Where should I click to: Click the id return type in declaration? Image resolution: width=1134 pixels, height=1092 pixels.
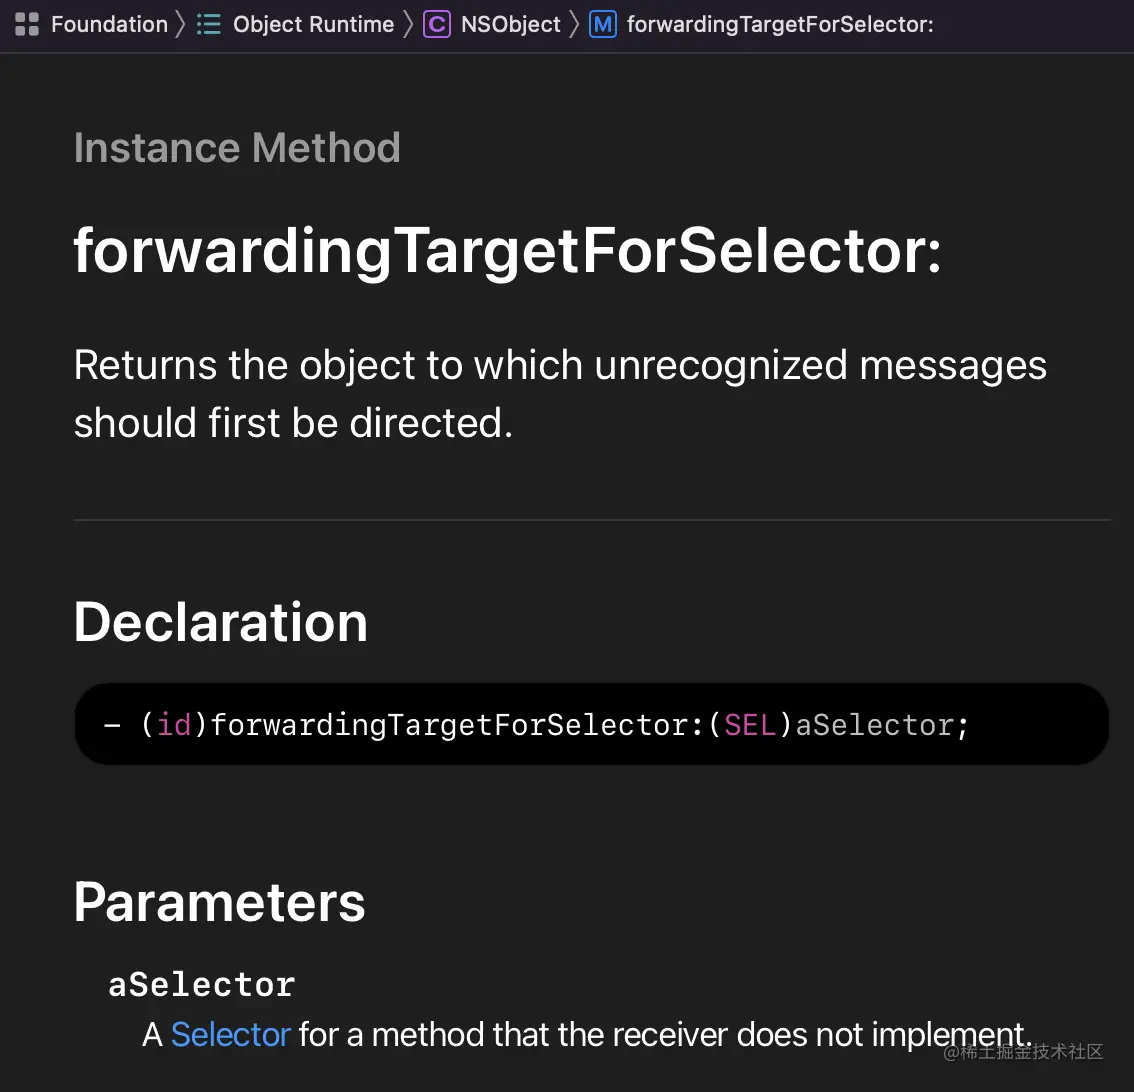174,725
